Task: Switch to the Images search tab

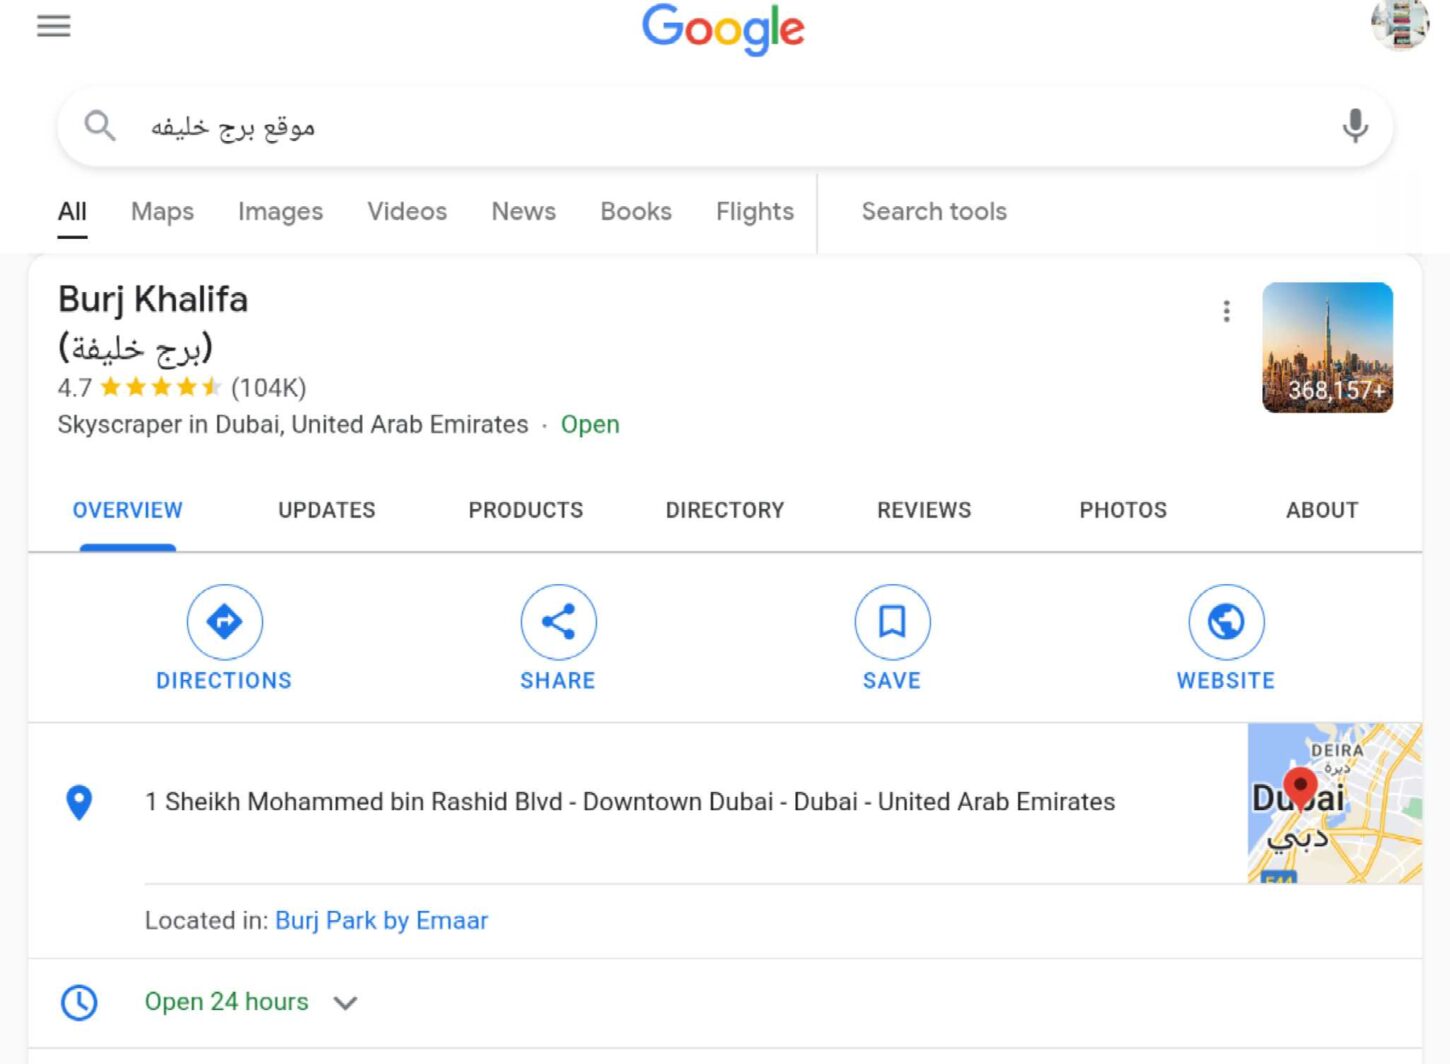Action: (280, 212)
